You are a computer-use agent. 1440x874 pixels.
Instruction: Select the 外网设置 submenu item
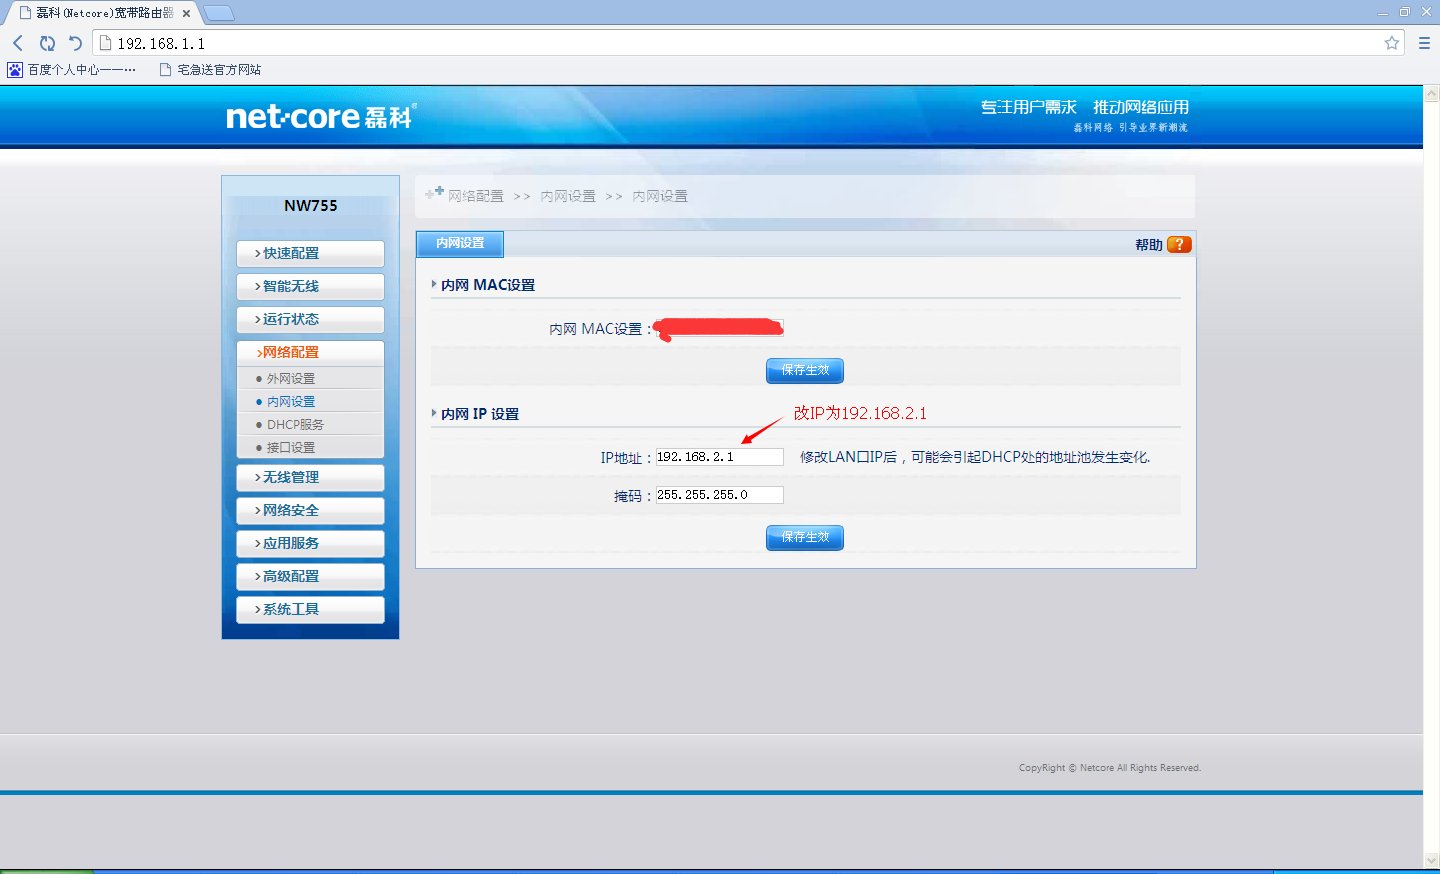(291, 379)
